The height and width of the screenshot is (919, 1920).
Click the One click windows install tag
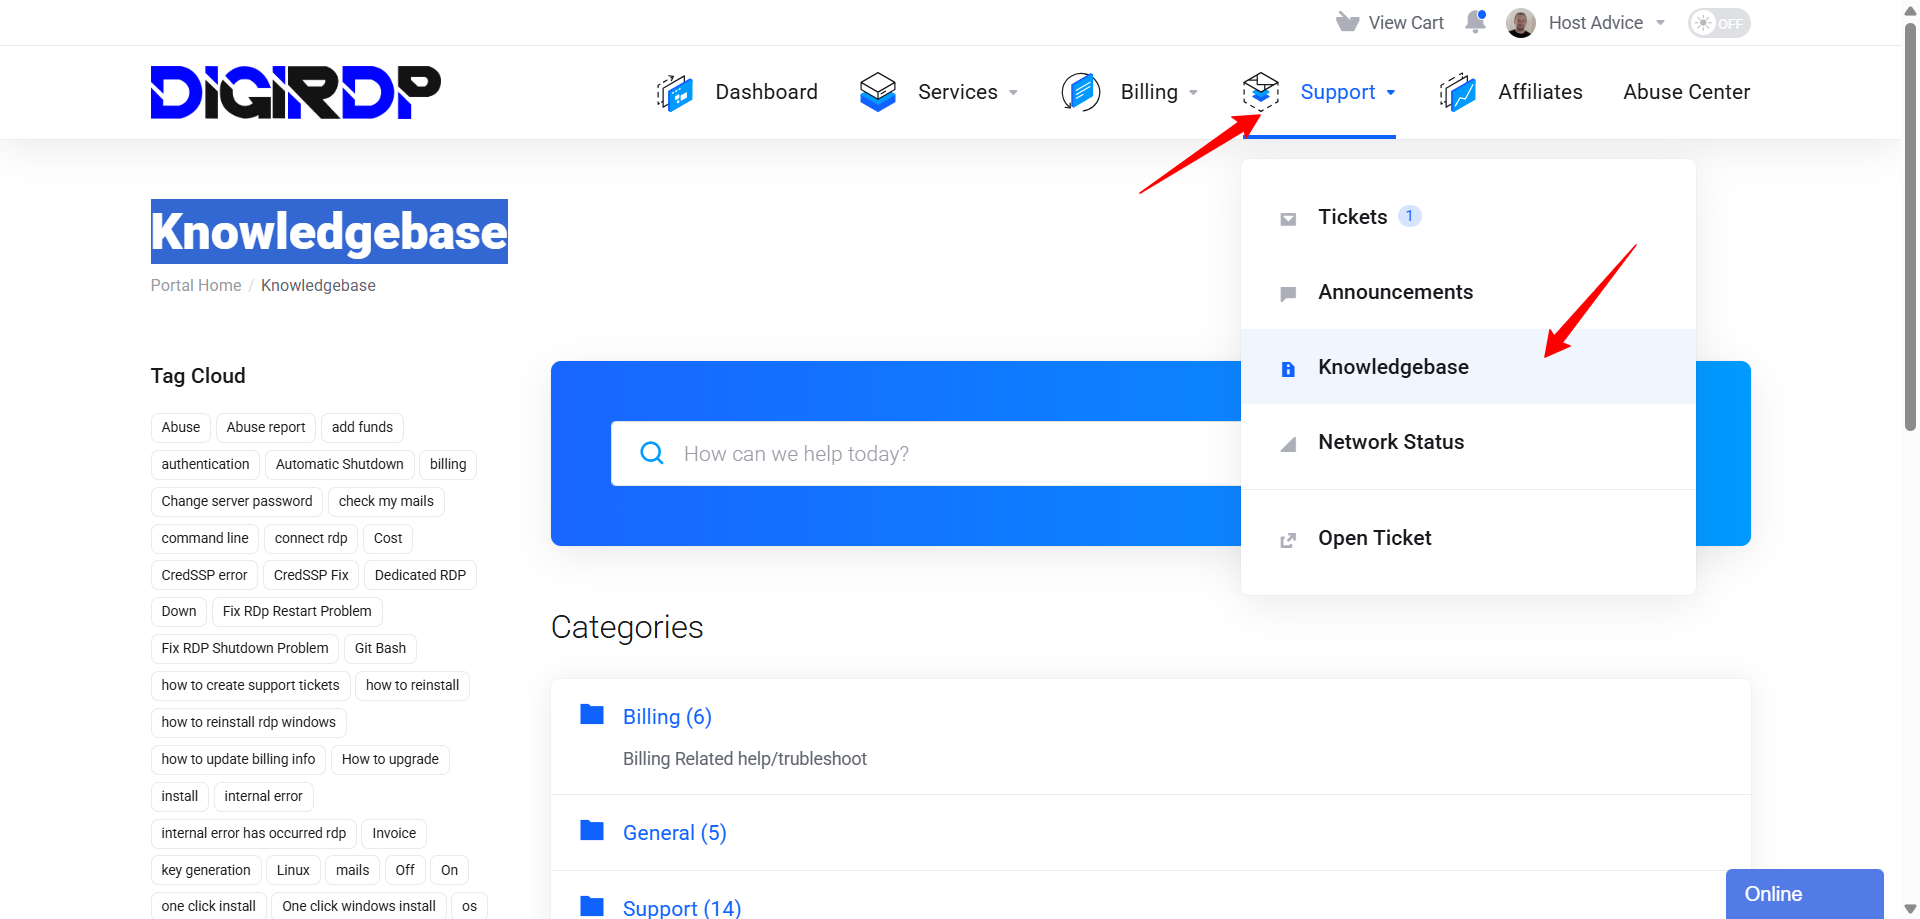coord(359,906)
